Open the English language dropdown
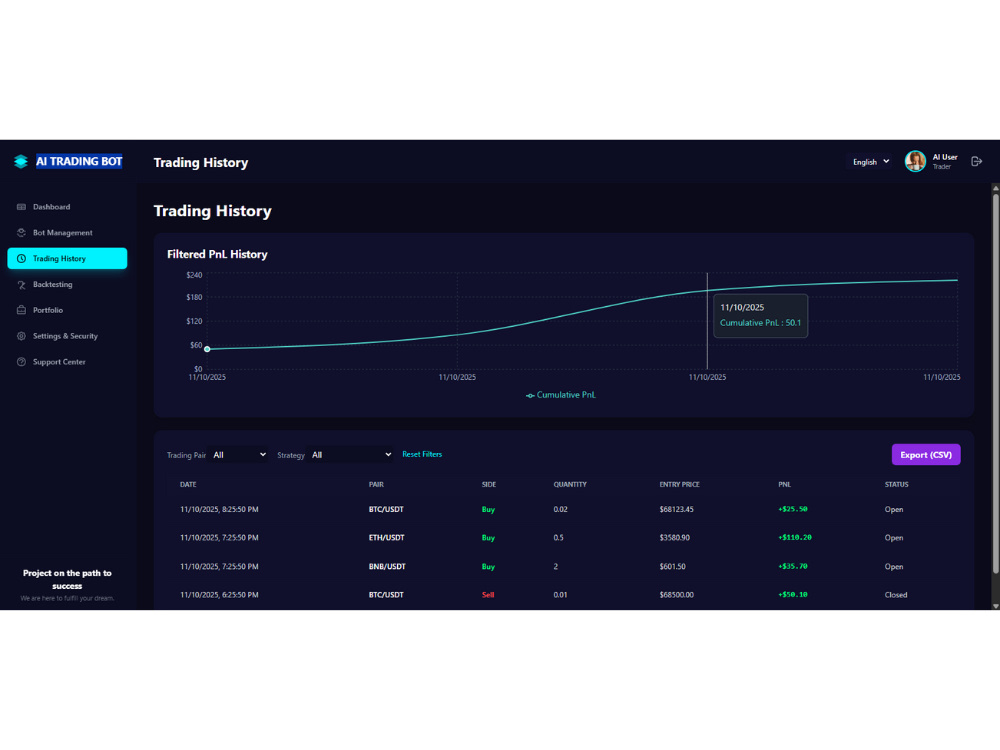Image resolution: width=1000 pixels, height=750 pixels. coord(871,162)
